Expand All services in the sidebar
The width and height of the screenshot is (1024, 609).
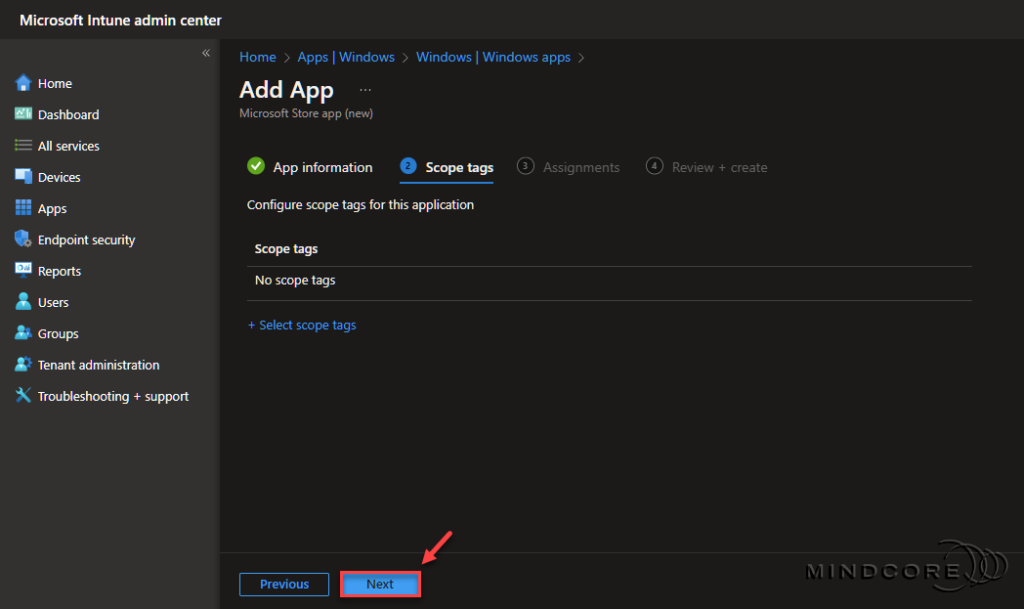67,145
